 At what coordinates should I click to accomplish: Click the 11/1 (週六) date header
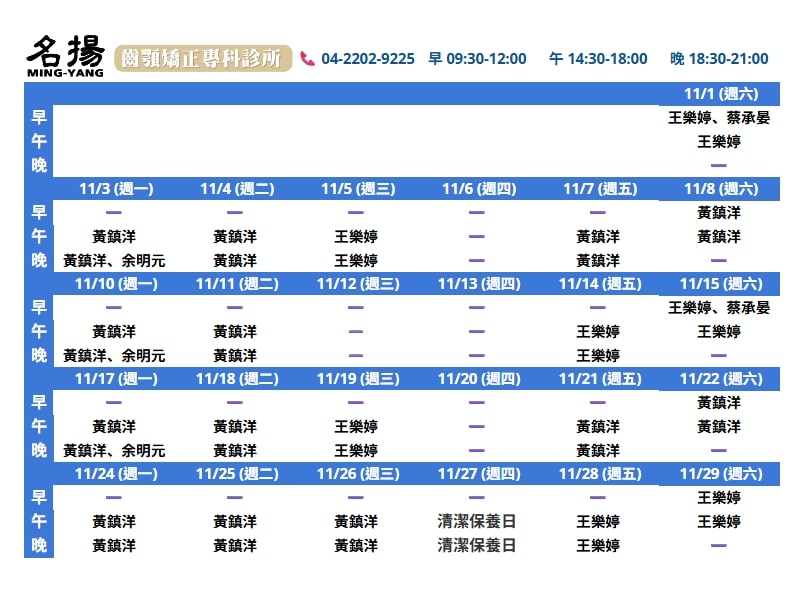tap(719, 94)
